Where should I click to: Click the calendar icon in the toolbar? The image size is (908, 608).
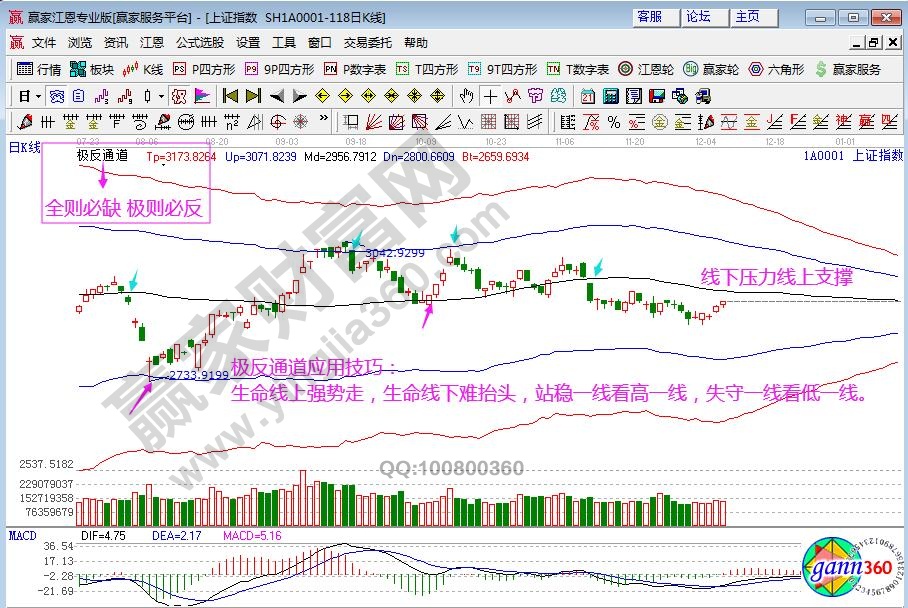click(587, 96)
